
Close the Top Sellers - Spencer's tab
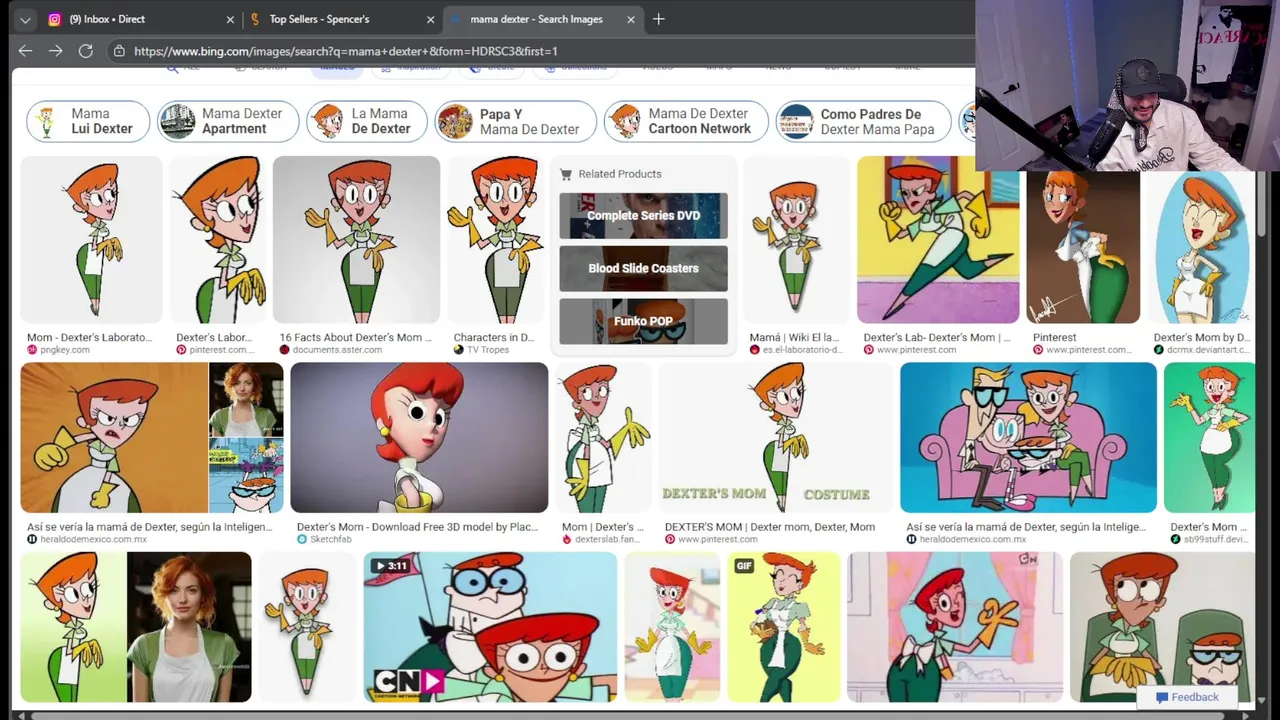tap(431, 19)
